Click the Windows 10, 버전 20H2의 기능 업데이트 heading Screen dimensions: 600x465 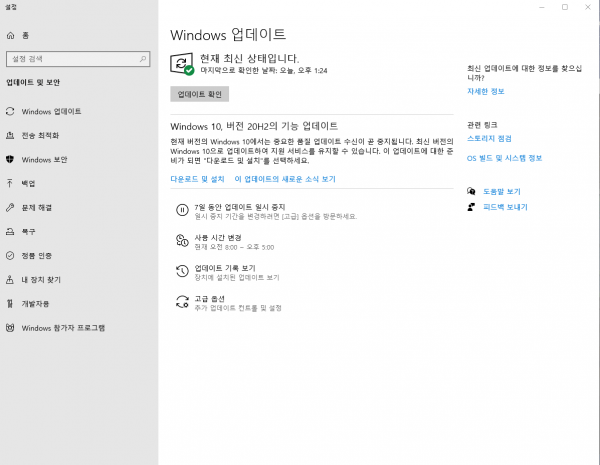point(254,126)
